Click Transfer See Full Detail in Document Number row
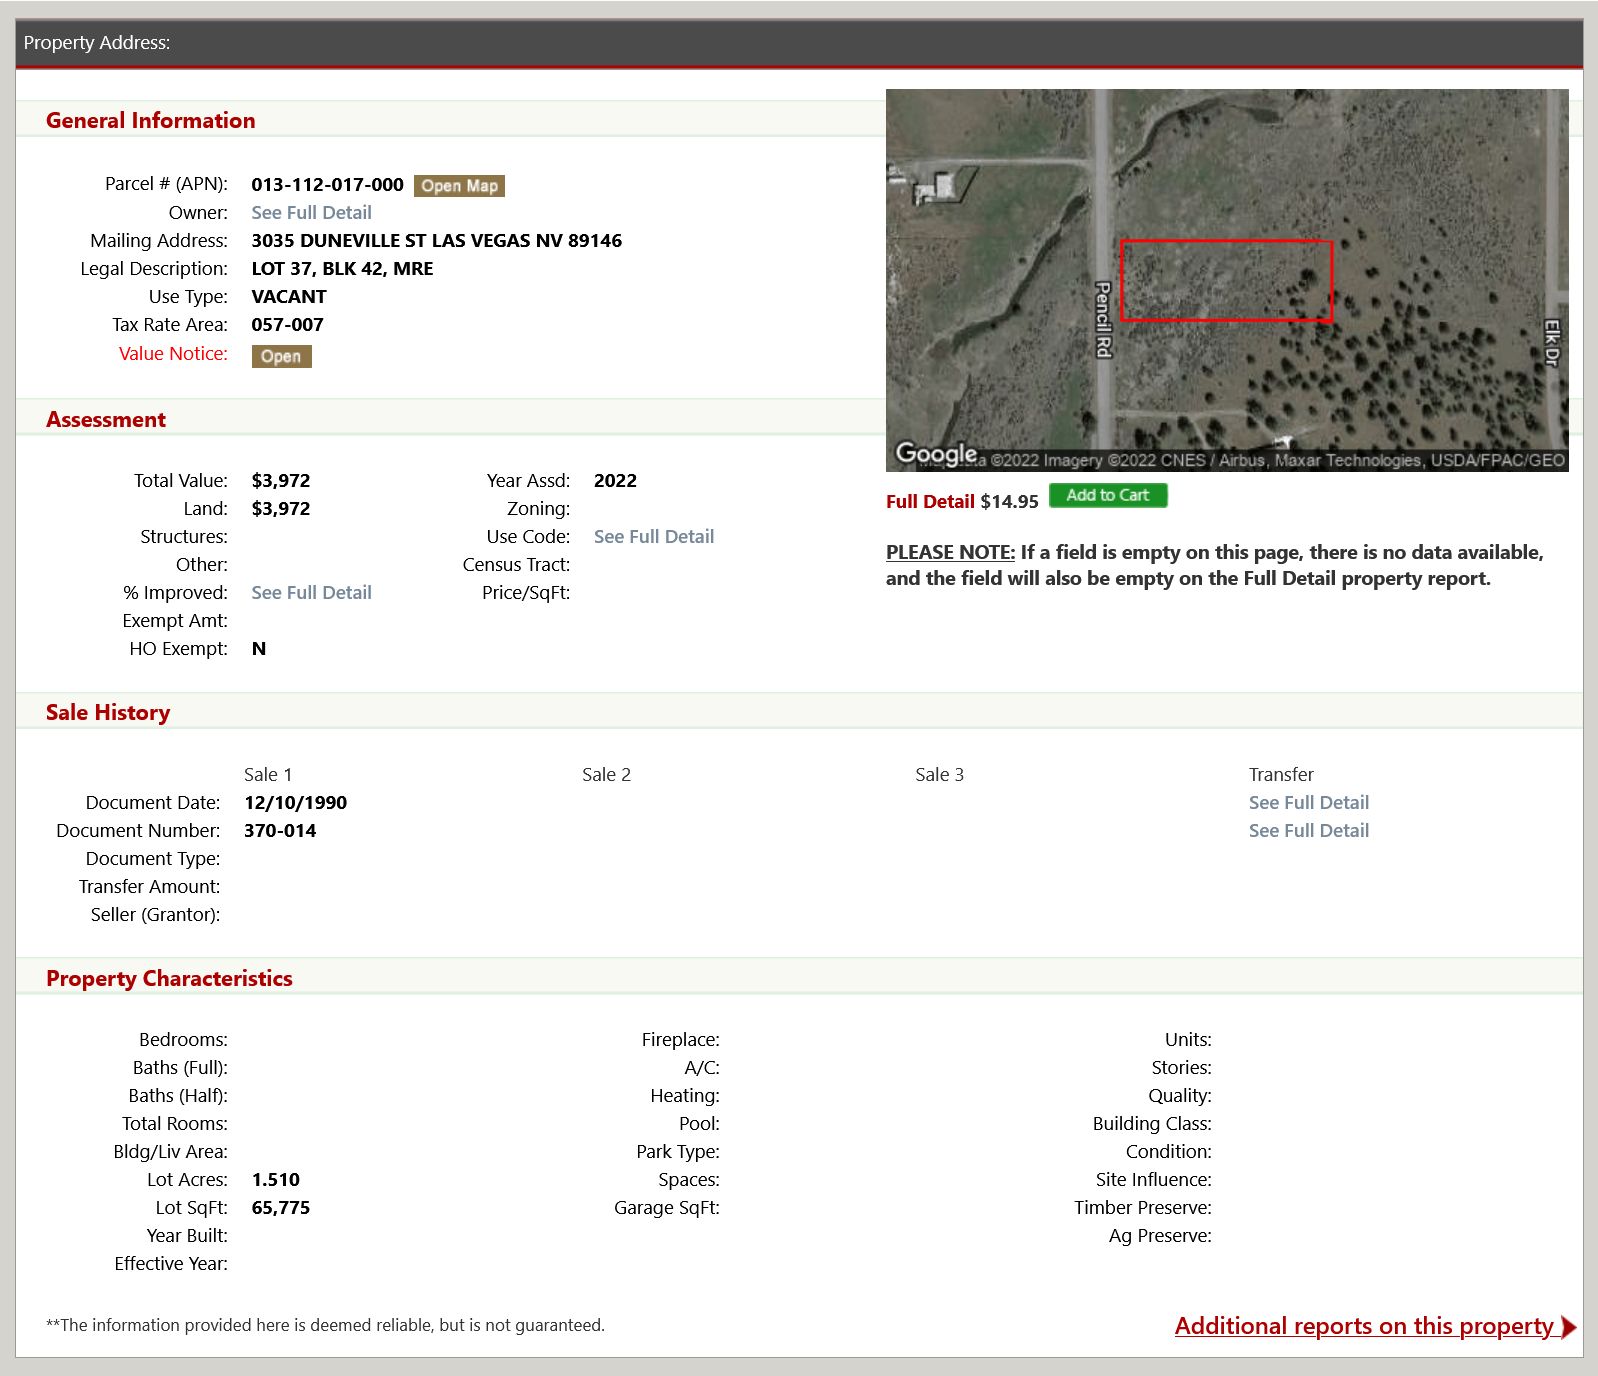The width and height of the screenshot is (1598, 1376). [x=1308, y=831]
